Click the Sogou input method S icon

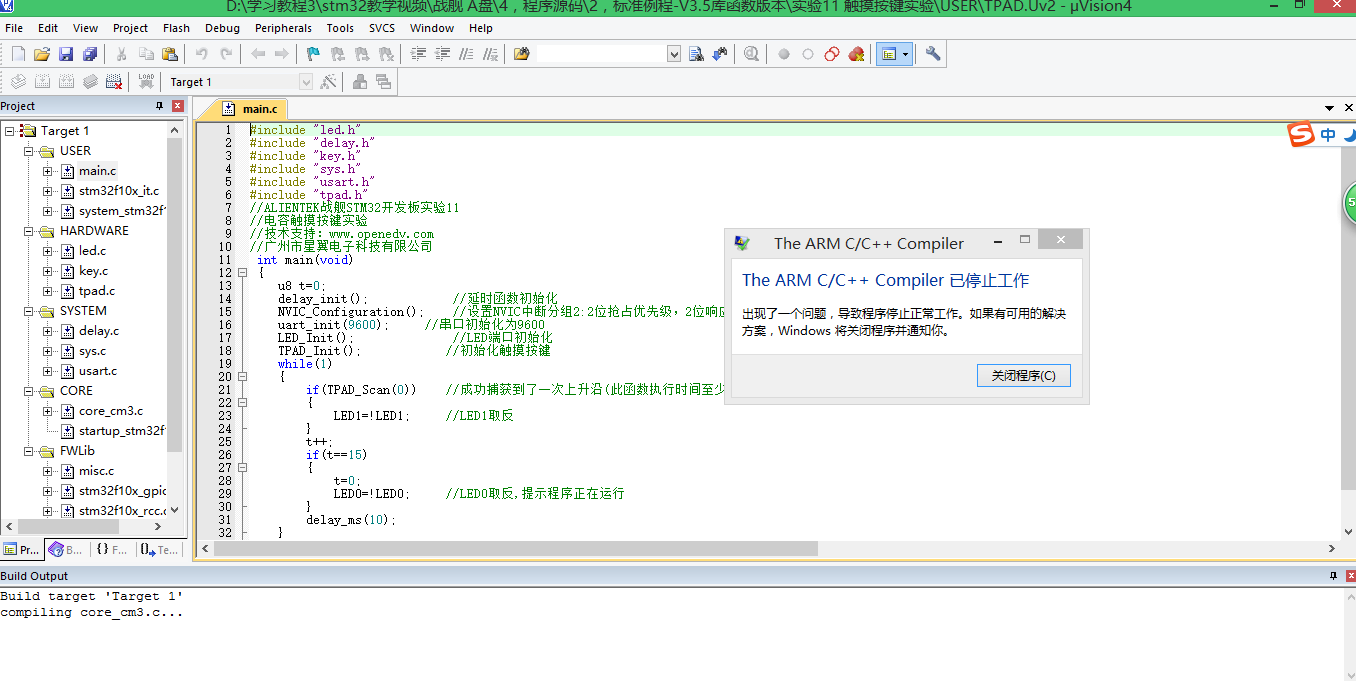tap(1301, 134)
